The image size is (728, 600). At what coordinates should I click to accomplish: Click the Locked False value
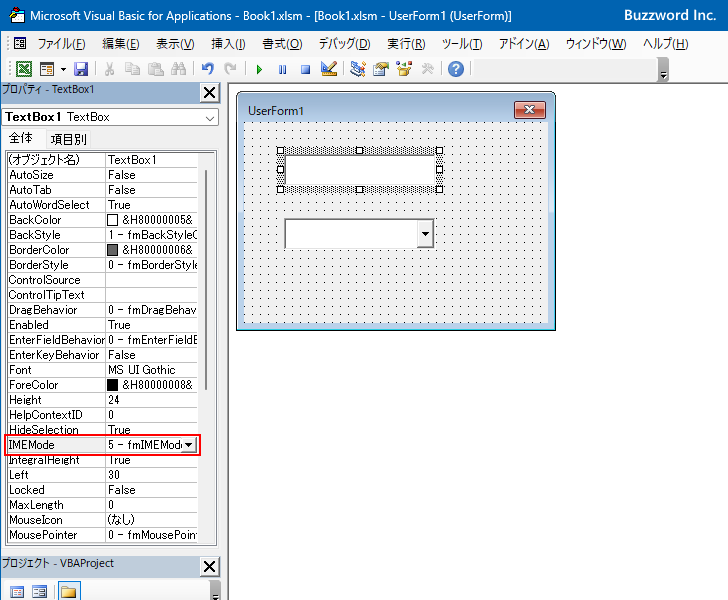point(152,490)
